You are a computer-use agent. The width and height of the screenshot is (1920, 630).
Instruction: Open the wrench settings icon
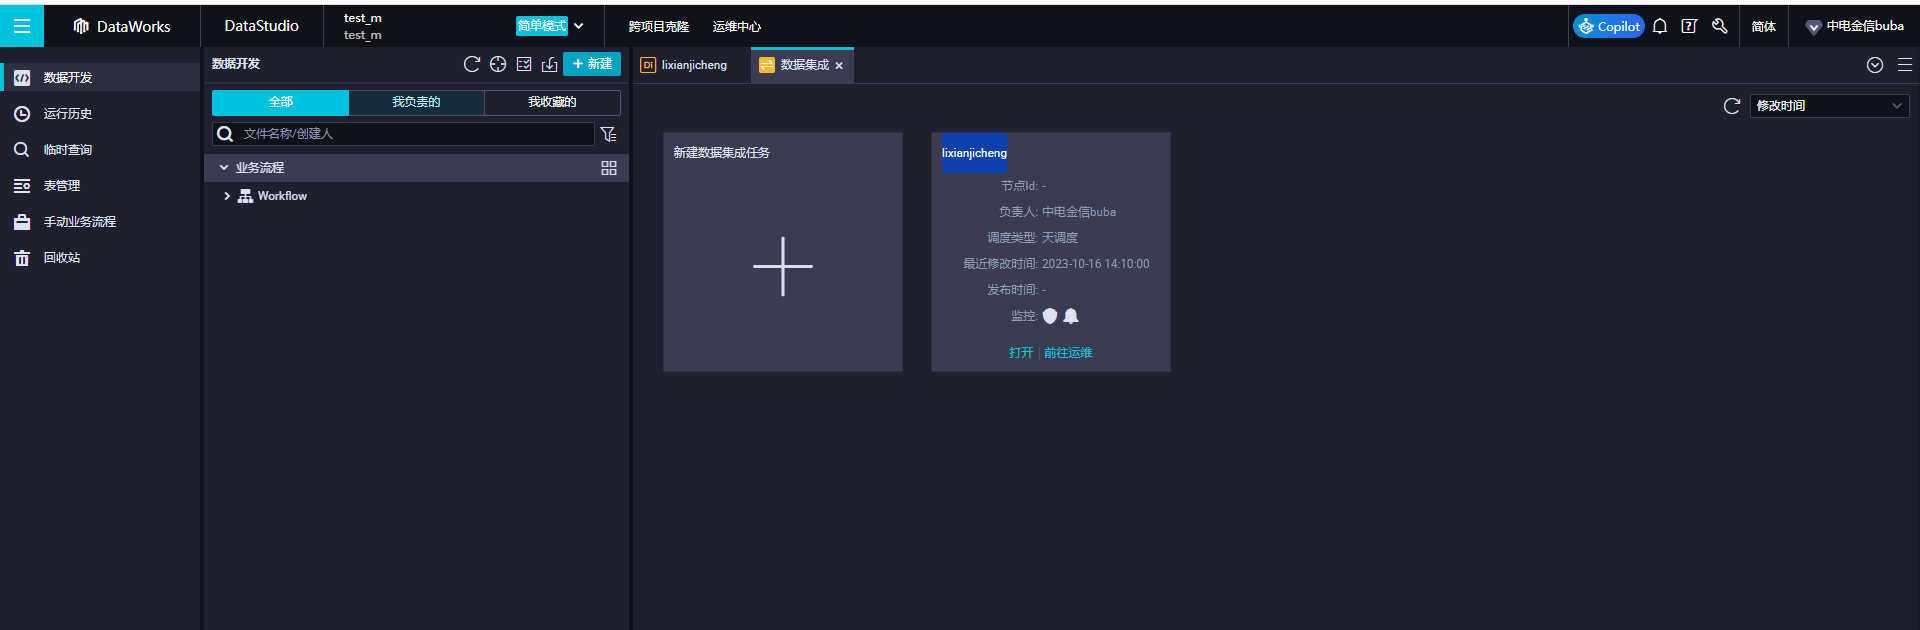[x=1719, y=26]
